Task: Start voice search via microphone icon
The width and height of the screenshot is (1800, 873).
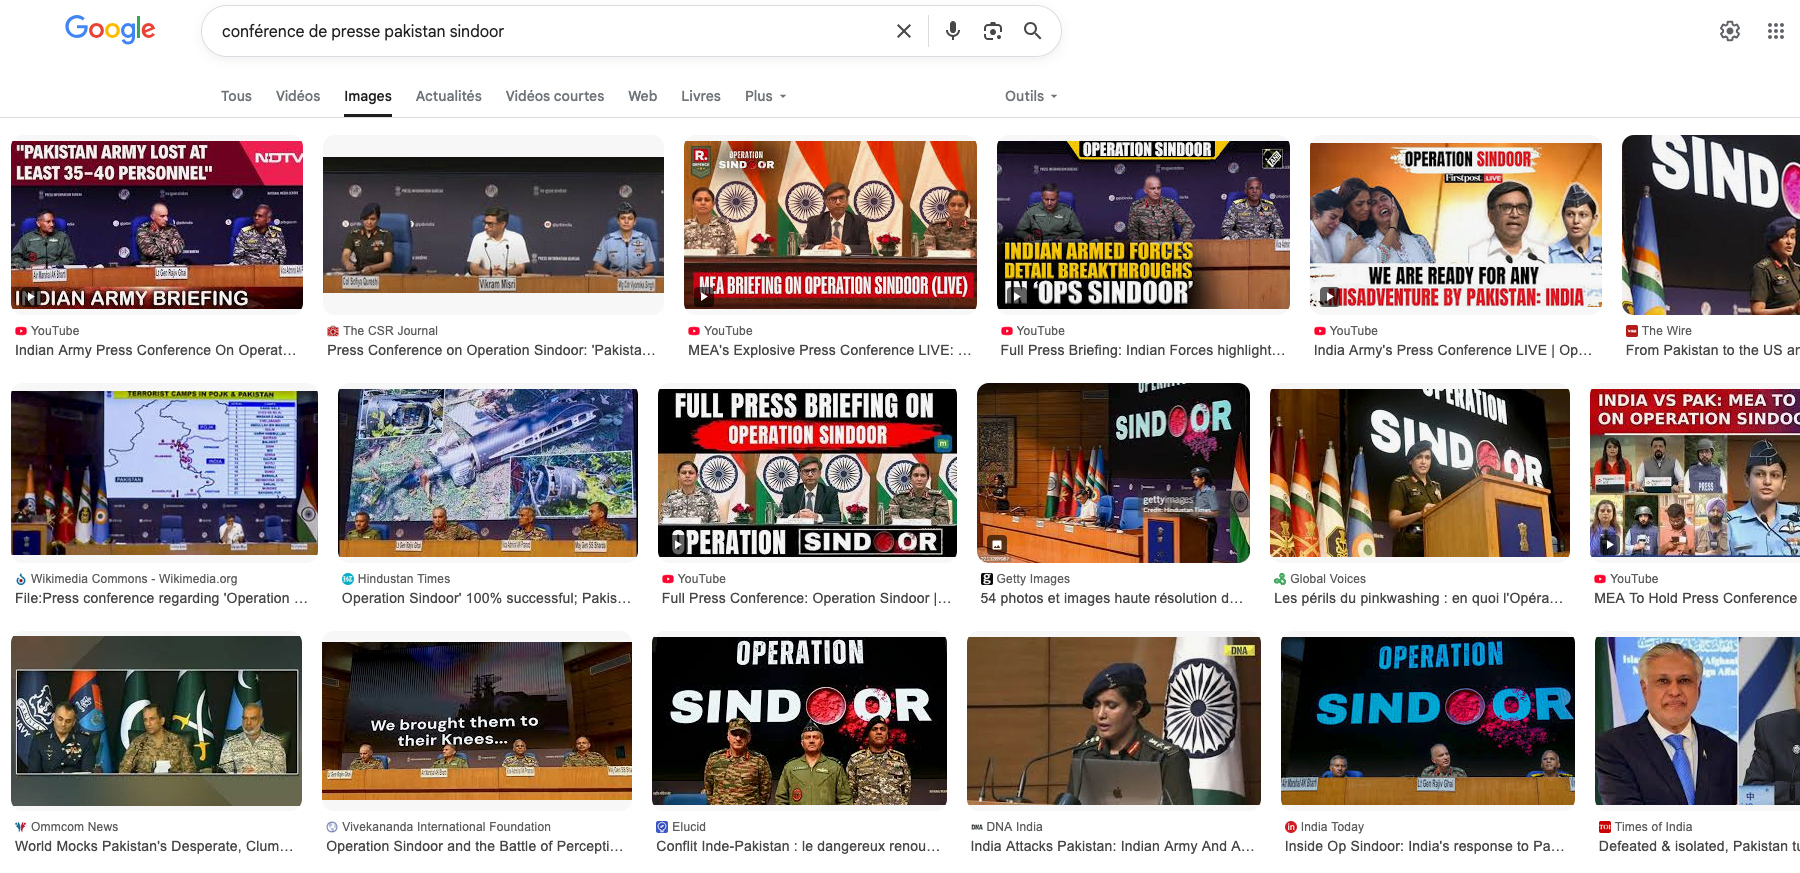Action: 952,31
